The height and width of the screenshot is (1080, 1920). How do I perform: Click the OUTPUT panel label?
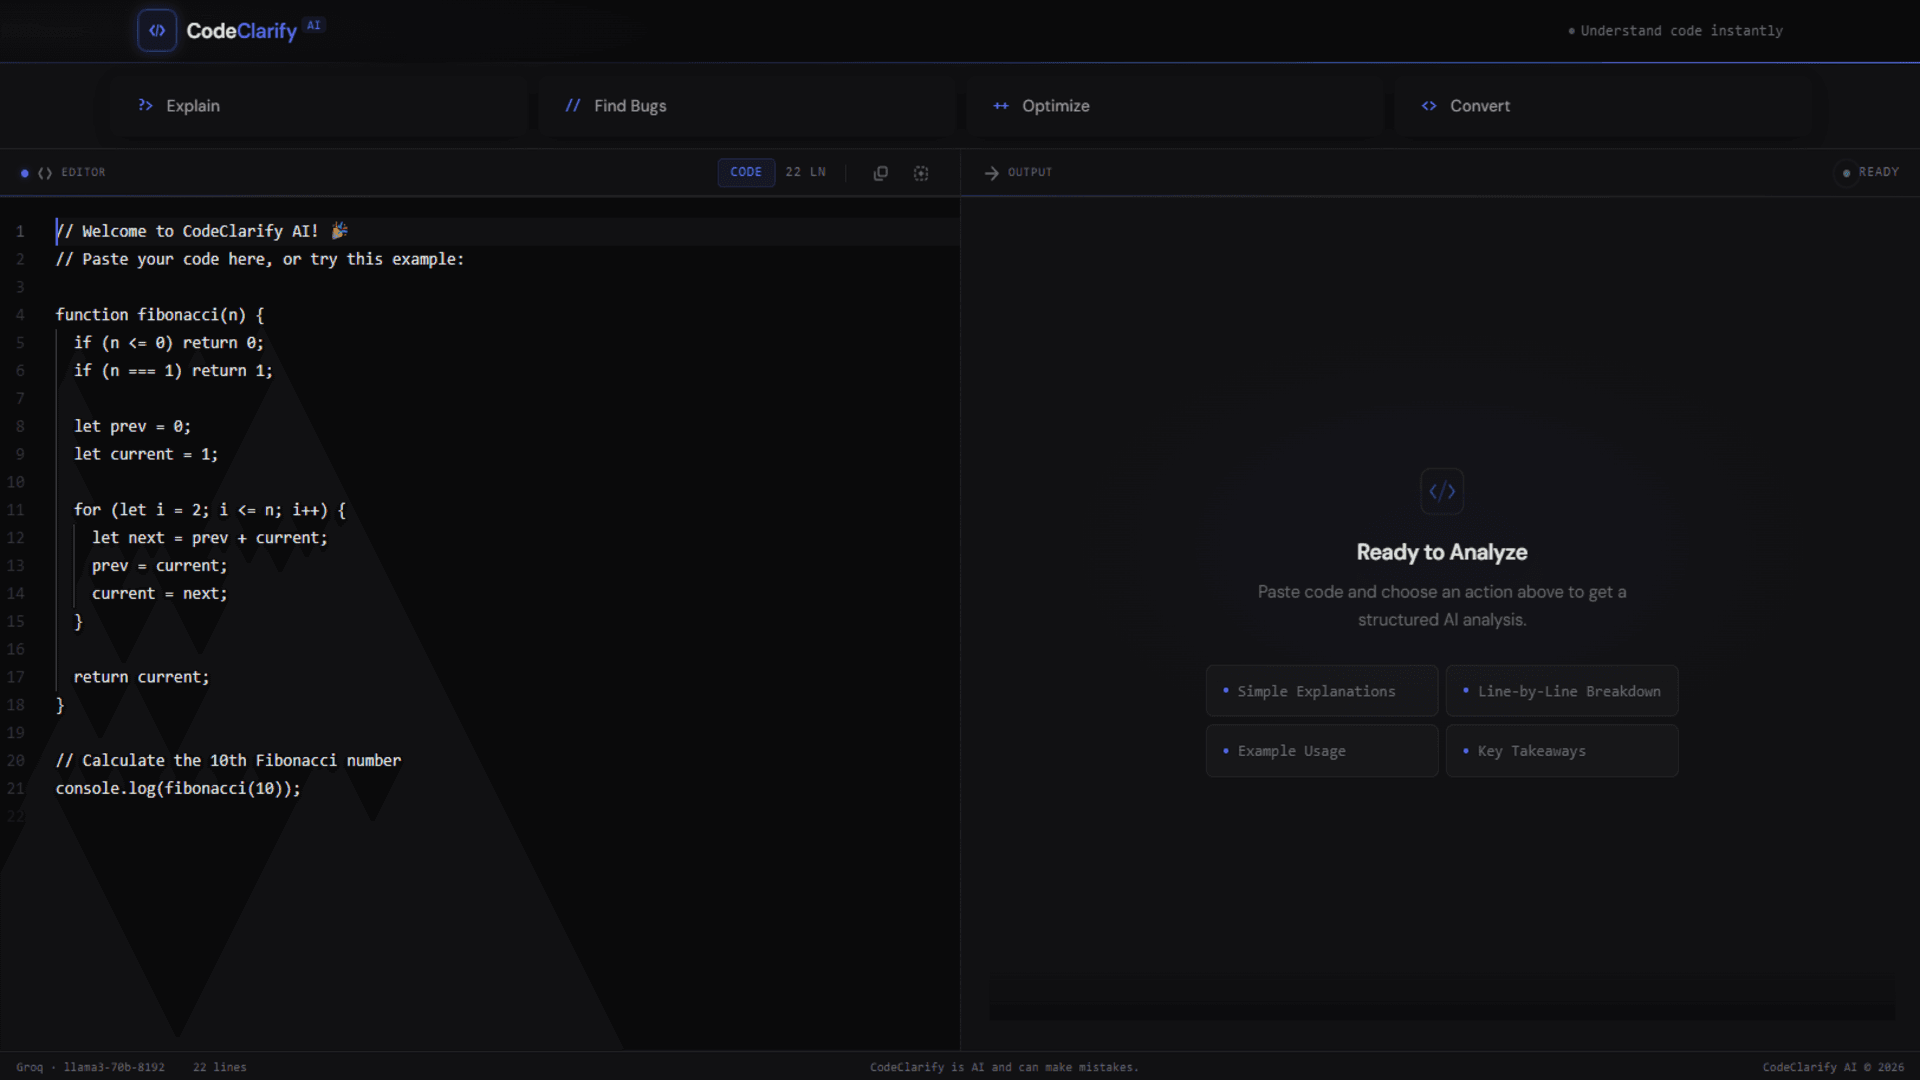[1030, 172]
